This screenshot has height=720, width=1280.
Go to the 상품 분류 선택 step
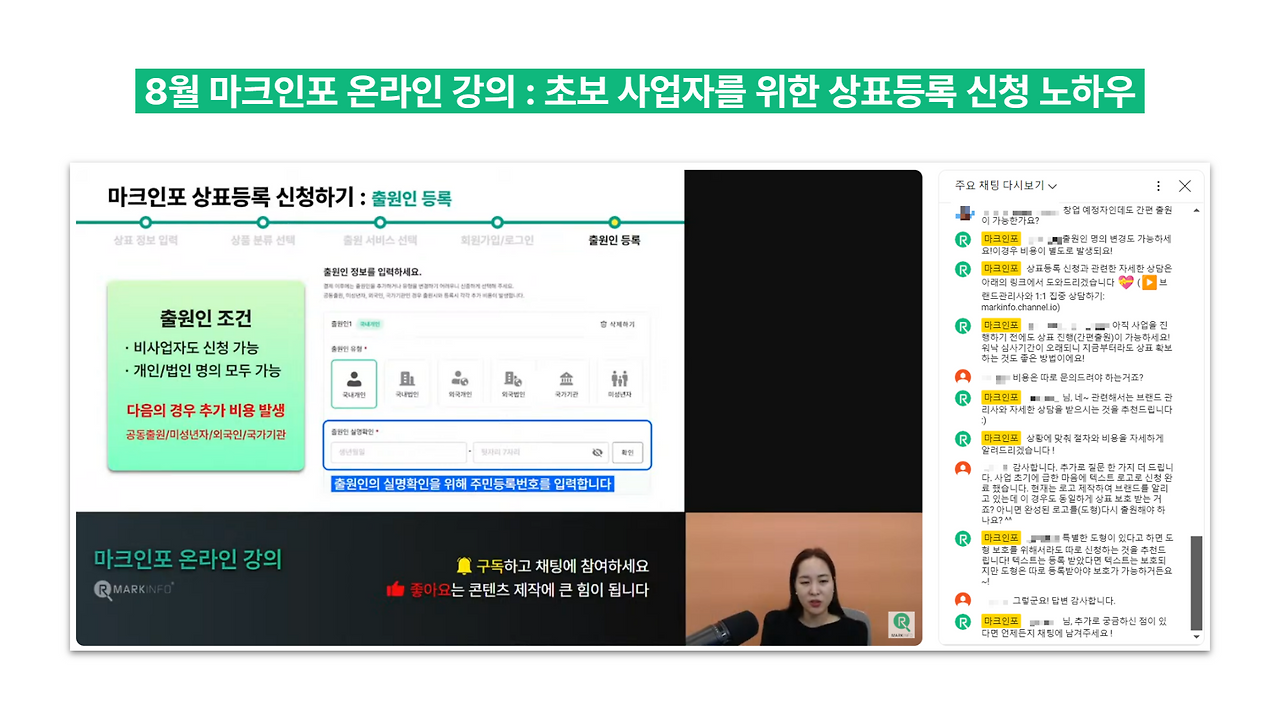[263, 240]
